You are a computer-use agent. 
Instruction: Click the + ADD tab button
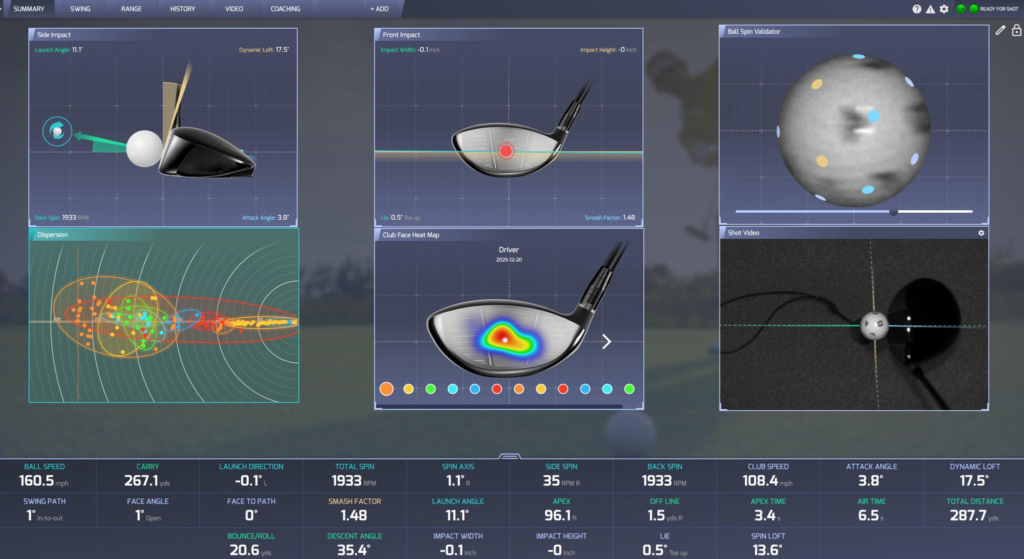[x=379, y=8]
